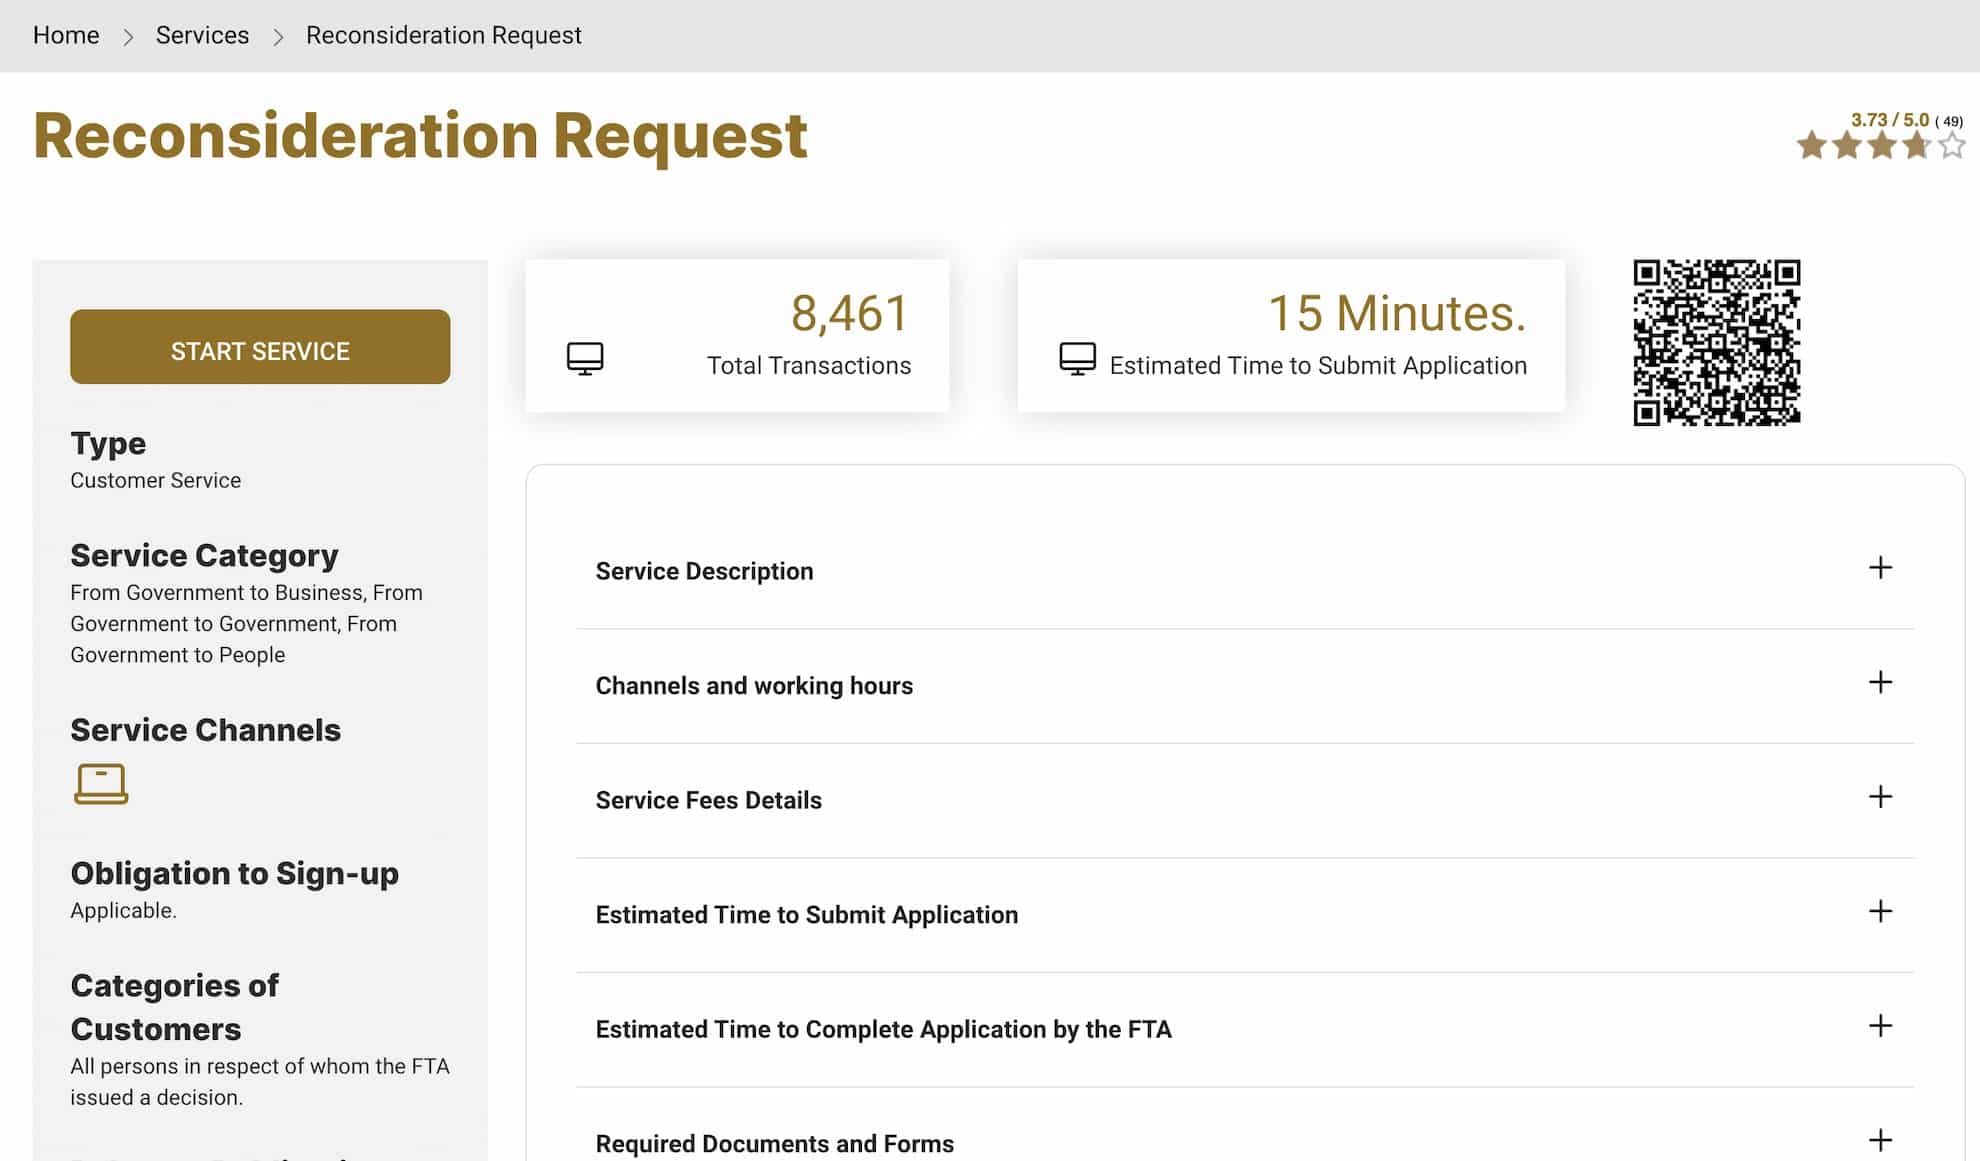1980x1161 pixels.
Task: Click the Obligation to Sign-up heading
Action: pyautogui.click(x=234, y=873)
